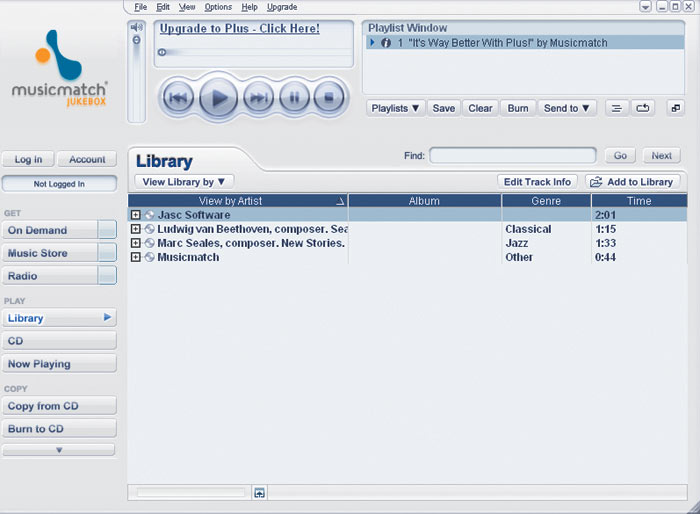Open the Options menu
This screenshot has height=514, width=700.
218,7
